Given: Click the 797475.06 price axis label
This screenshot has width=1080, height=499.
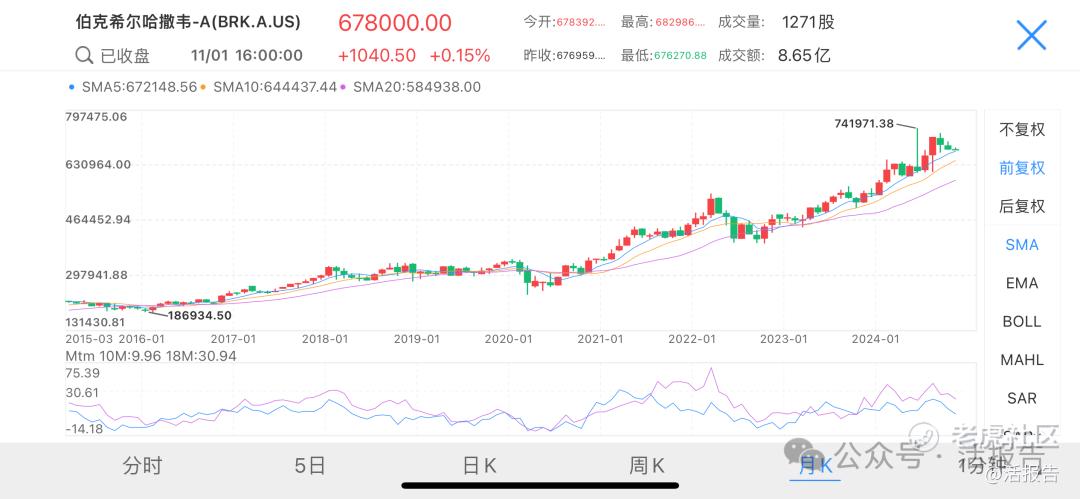Looking at the screenshot, I should click(x=97, y=117).
